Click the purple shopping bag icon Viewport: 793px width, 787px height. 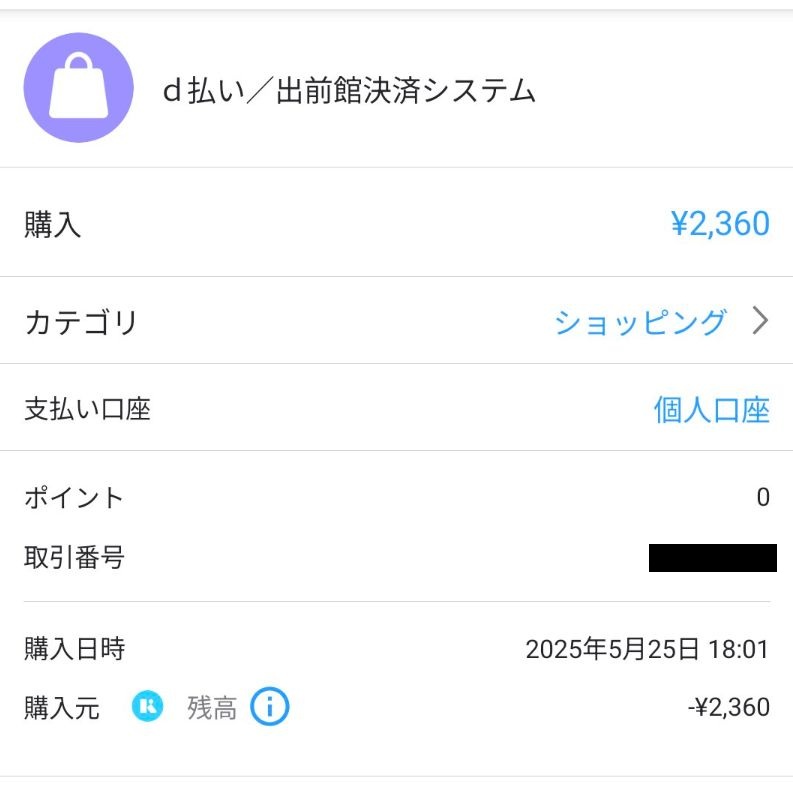tap(78, 88)
